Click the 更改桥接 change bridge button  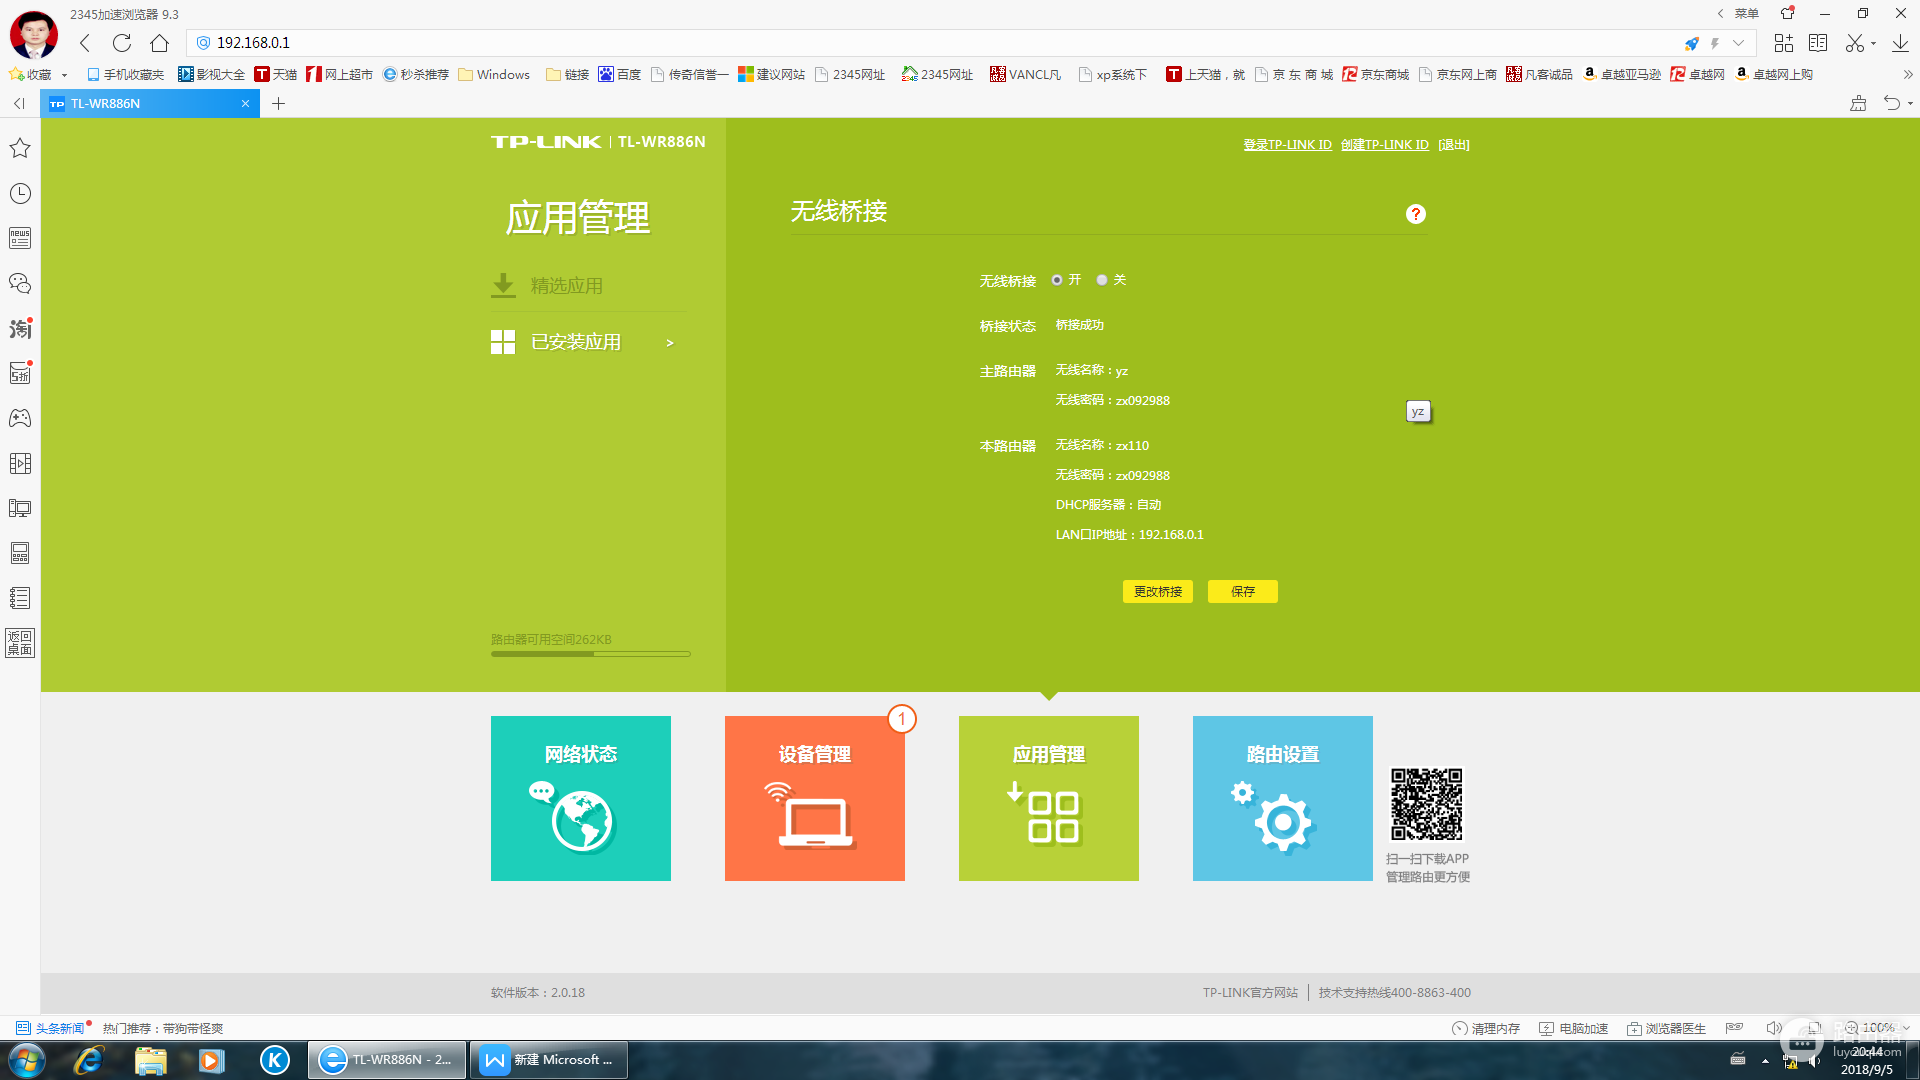coord(1157,592)
